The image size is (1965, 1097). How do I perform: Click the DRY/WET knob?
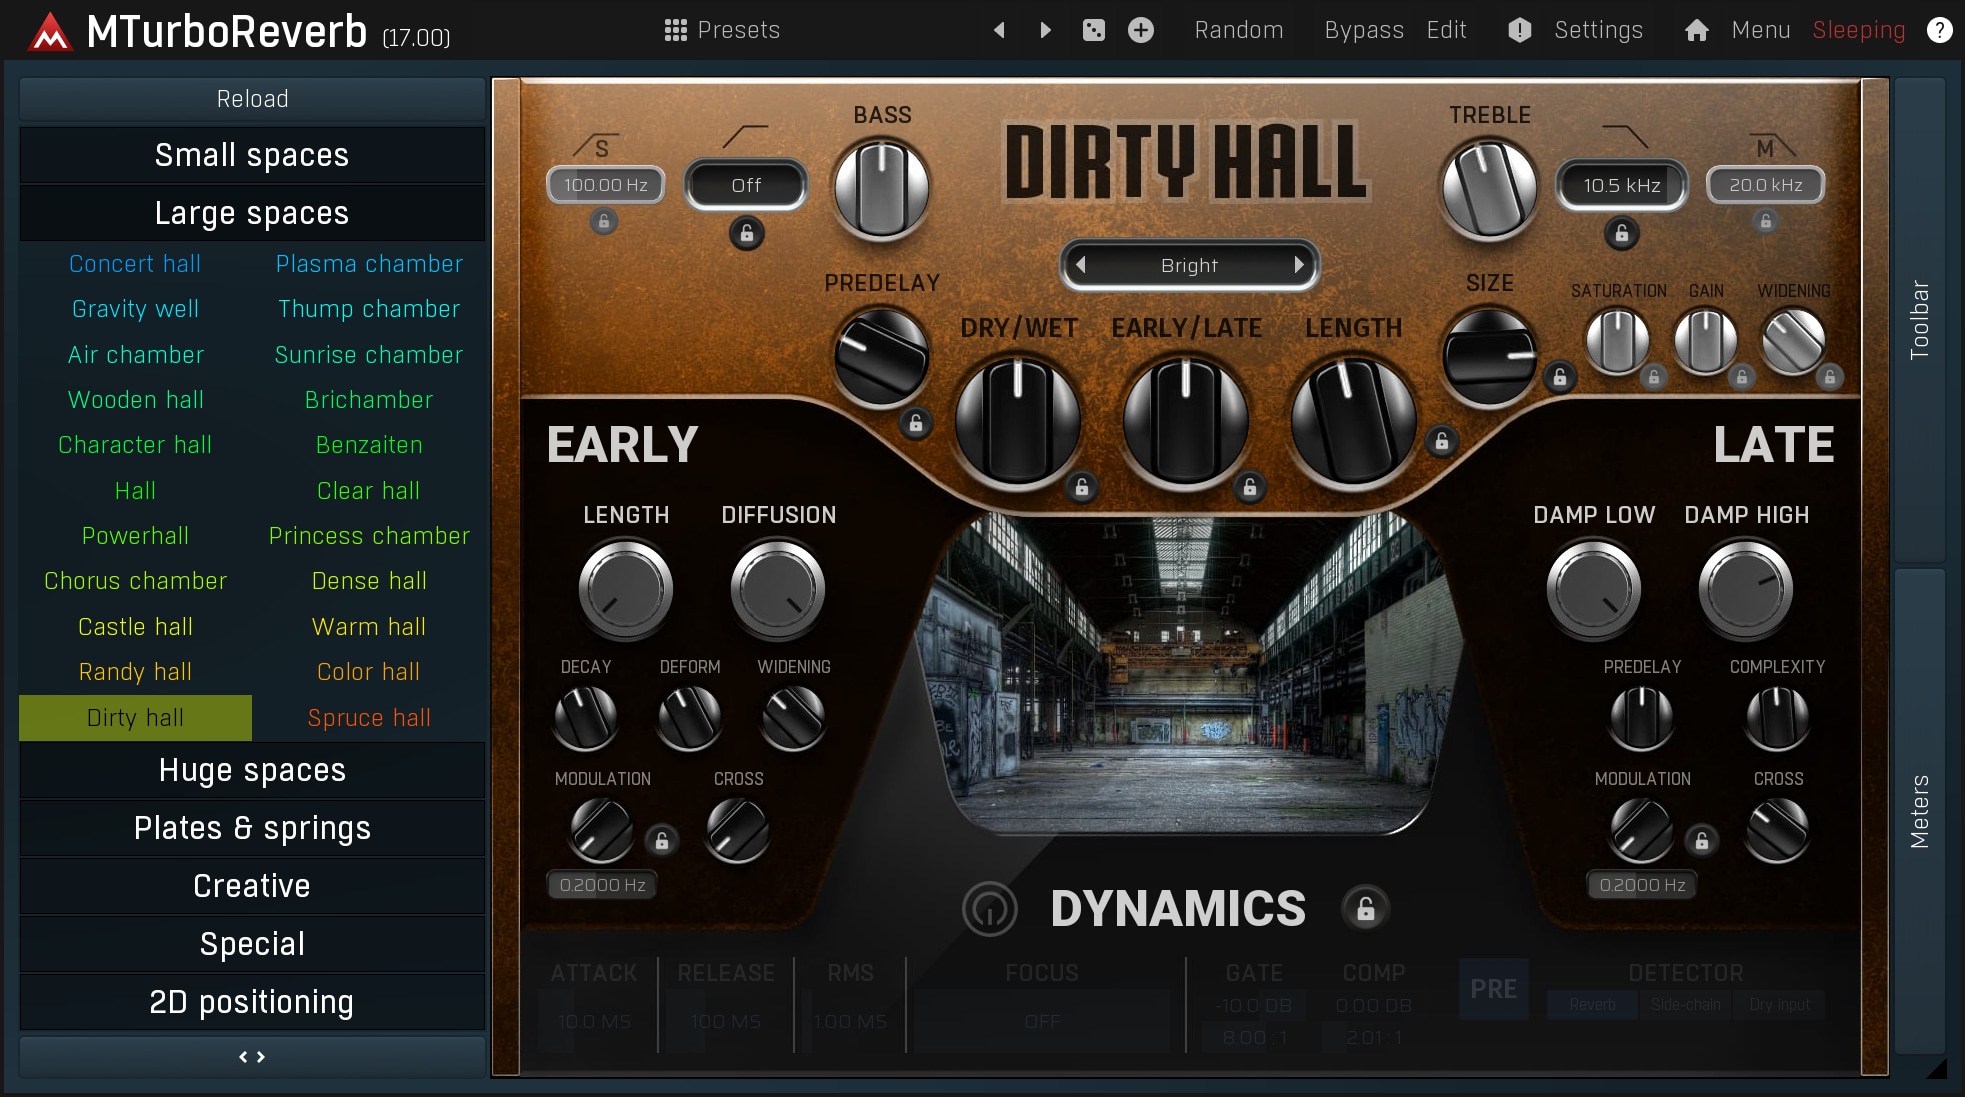coord(1018,420)
